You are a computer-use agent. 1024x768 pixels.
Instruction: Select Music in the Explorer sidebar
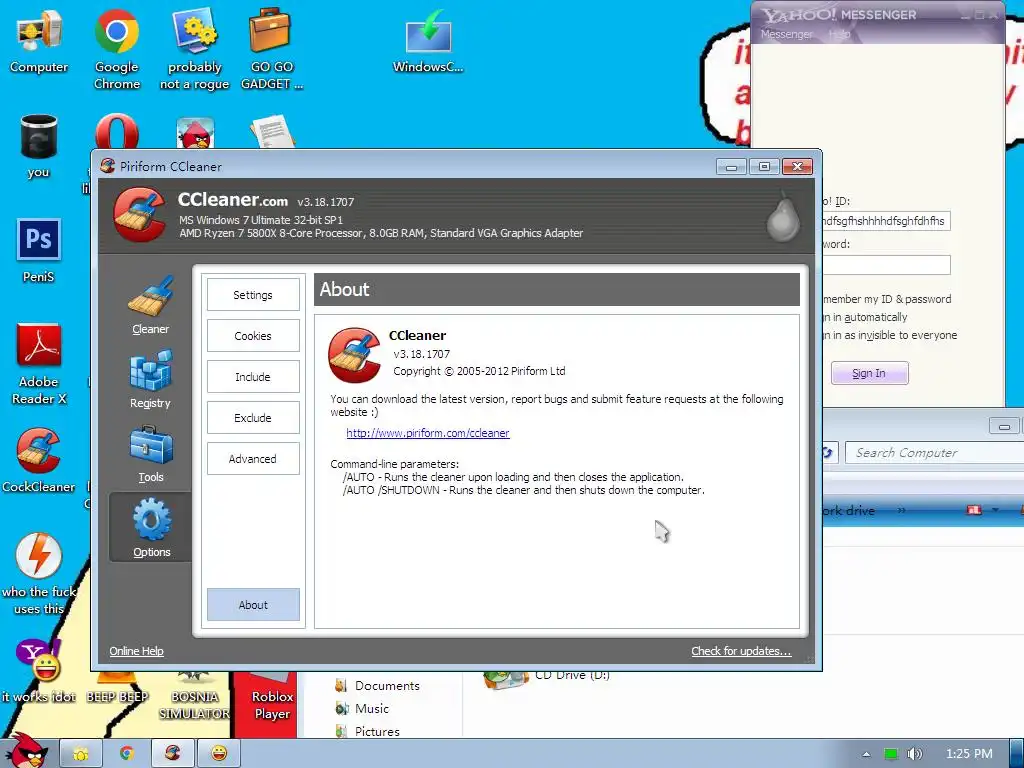tap(362, 709)
